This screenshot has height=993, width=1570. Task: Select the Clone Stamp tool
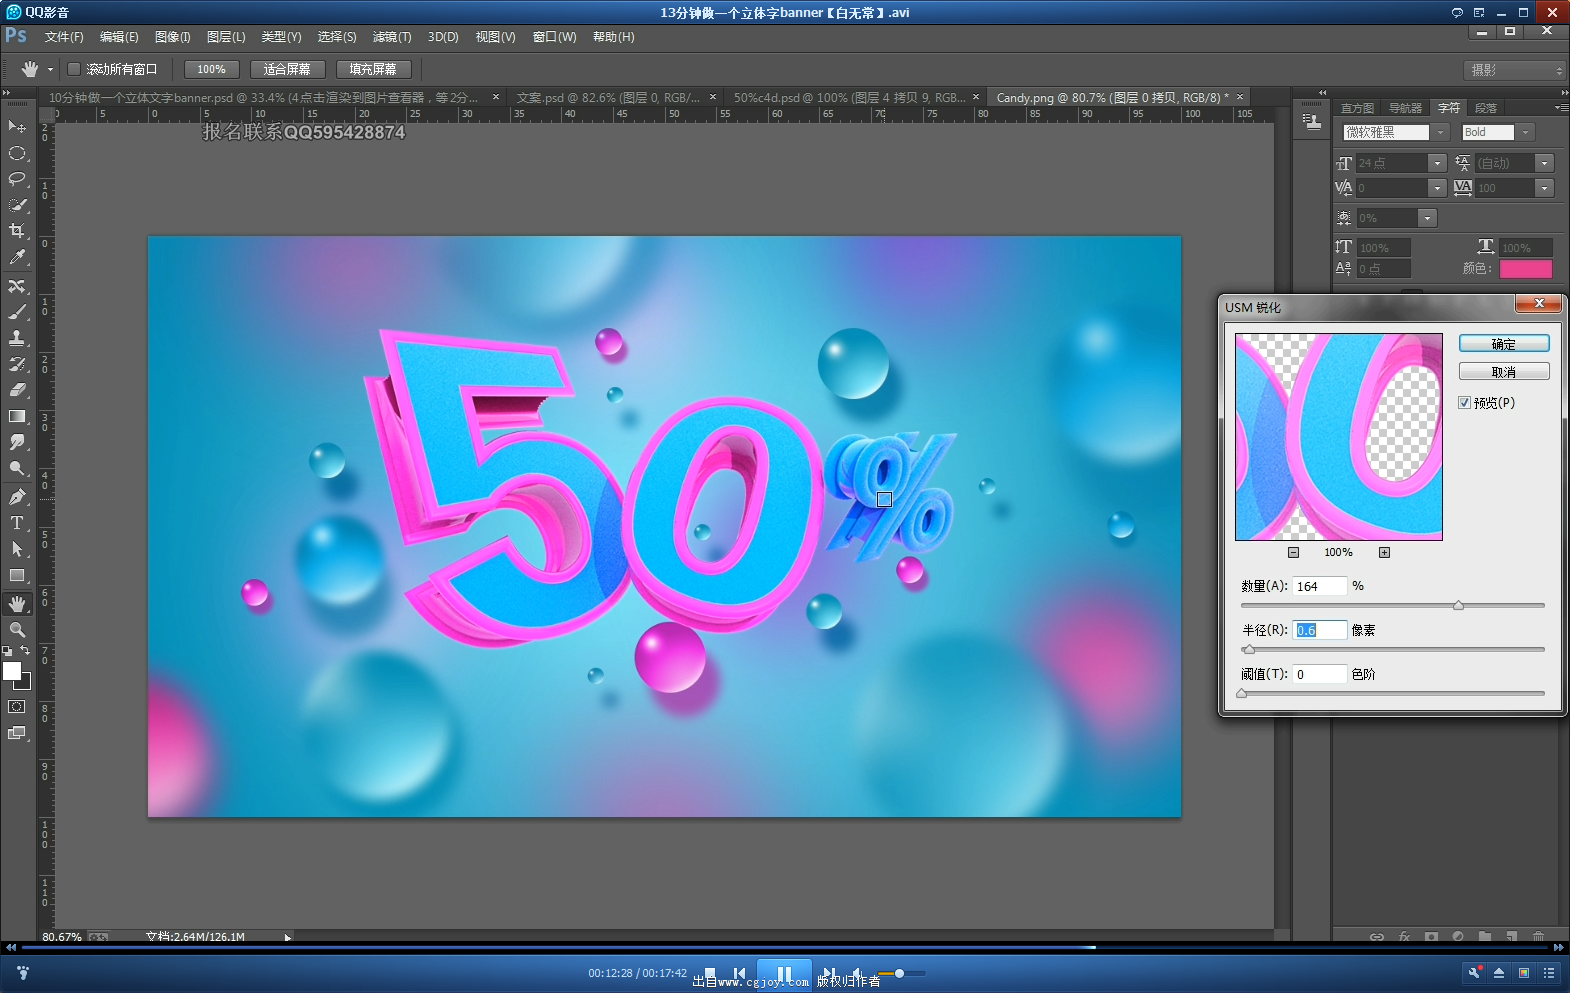[17, 338]
